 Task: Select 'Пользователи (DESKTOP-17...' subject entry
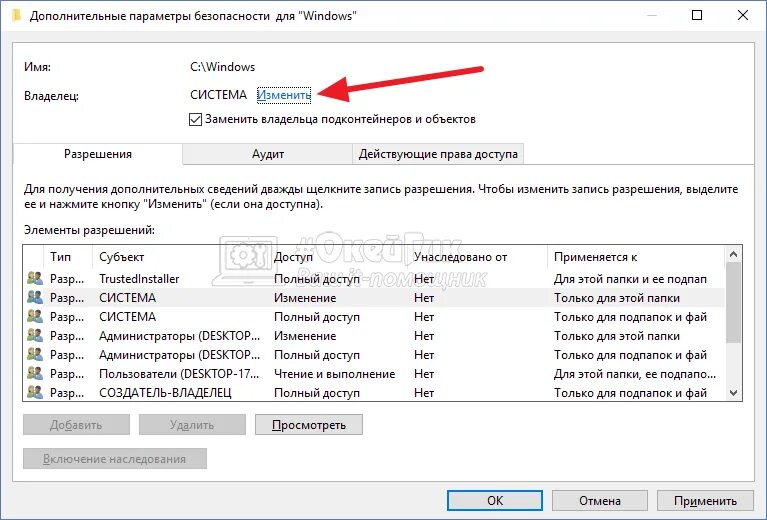click(x=179, y=374)
